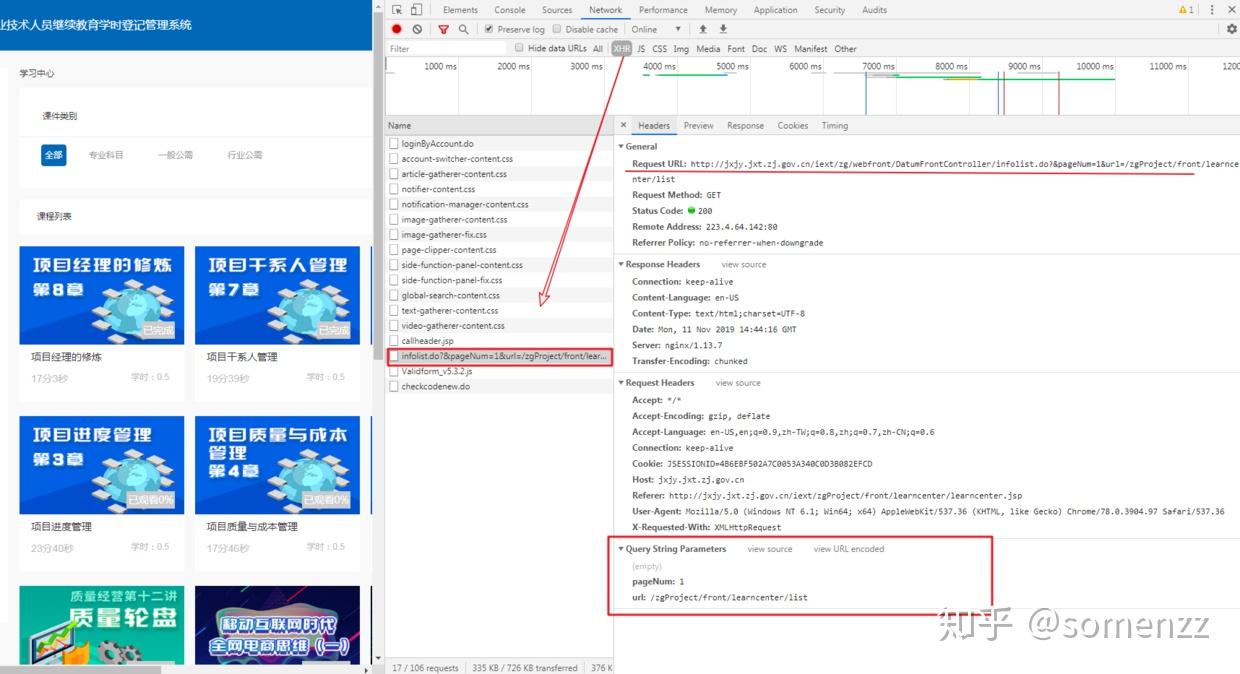Click the inspect element cursor icon
The image size is (1240, 674).
click(397, 9)
